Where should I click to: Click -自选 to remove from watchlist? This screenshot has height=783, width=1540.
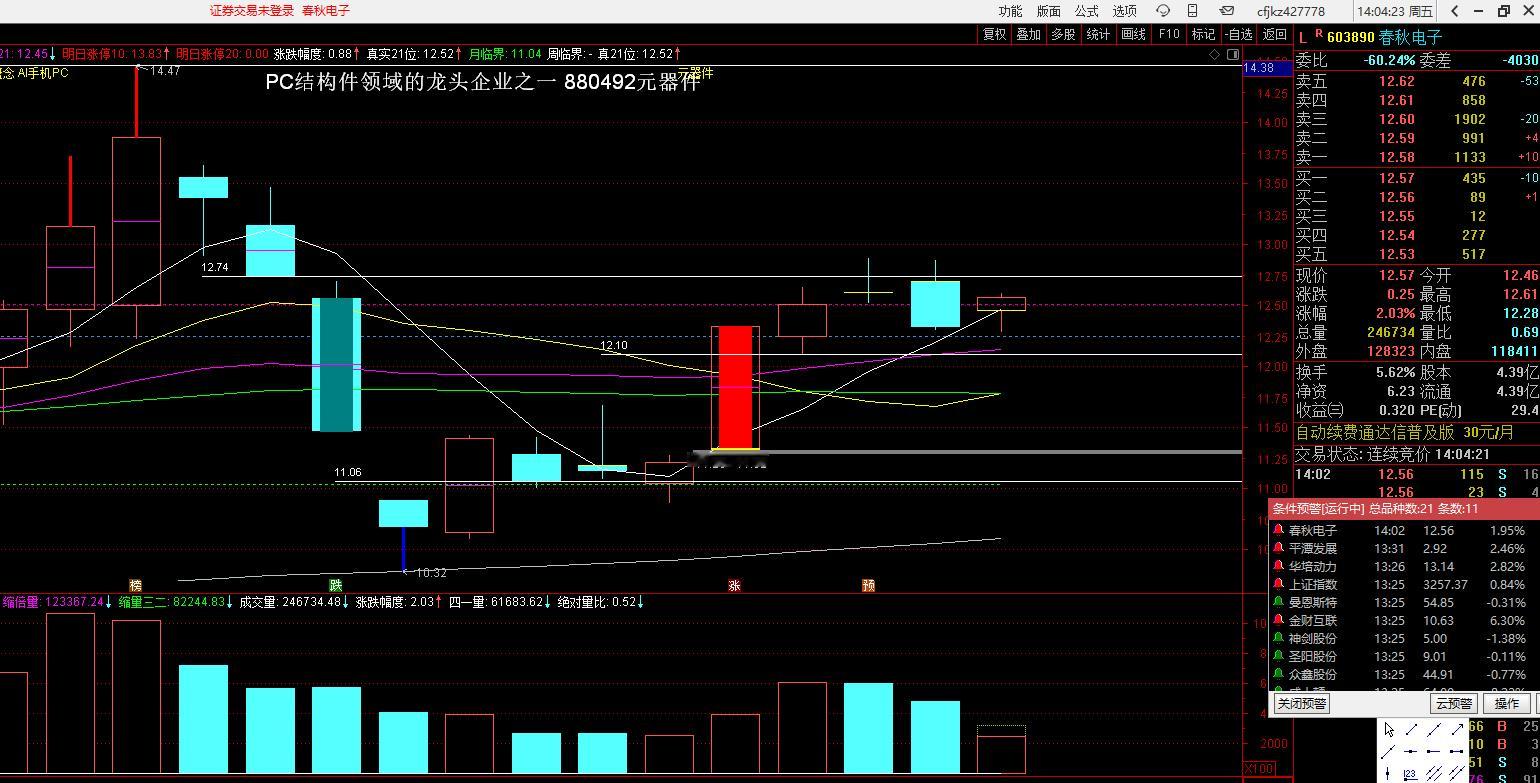coord(1238,34)
